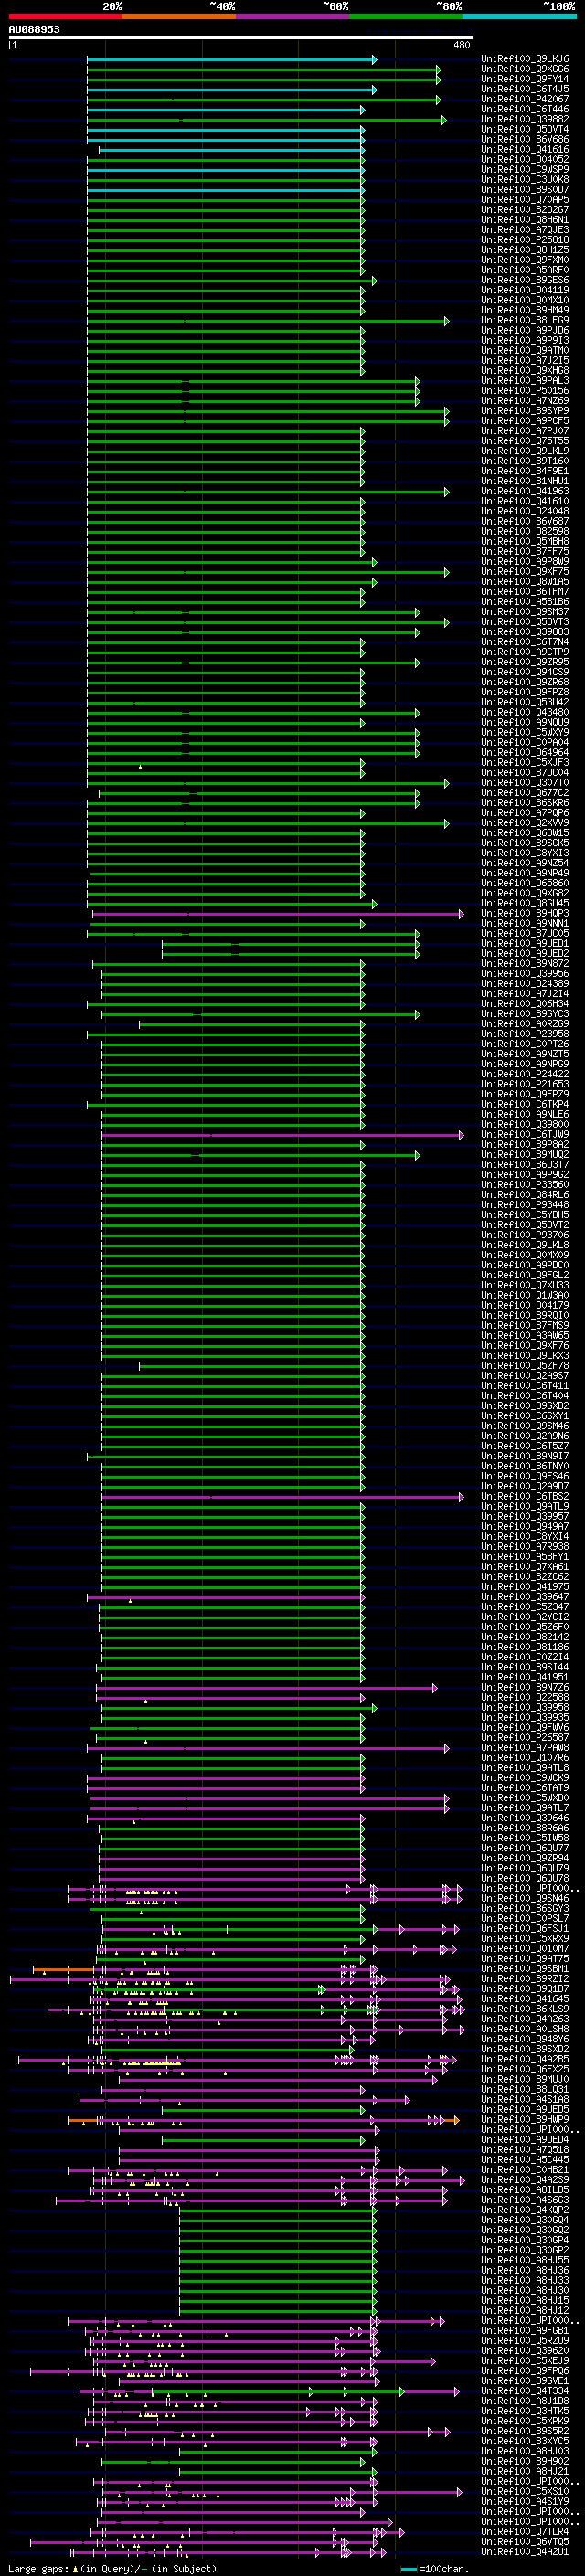Screen dimensions: 585x2576
Task: Select the UniRef100_B9N872 entry
Action: (x=525, y=963)
